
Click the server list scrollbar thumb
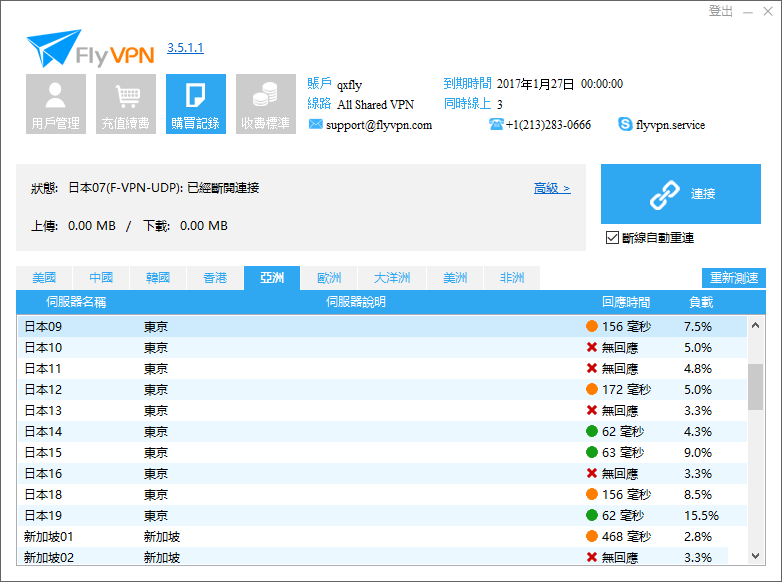pyautogui.click(x=756, y=387)
